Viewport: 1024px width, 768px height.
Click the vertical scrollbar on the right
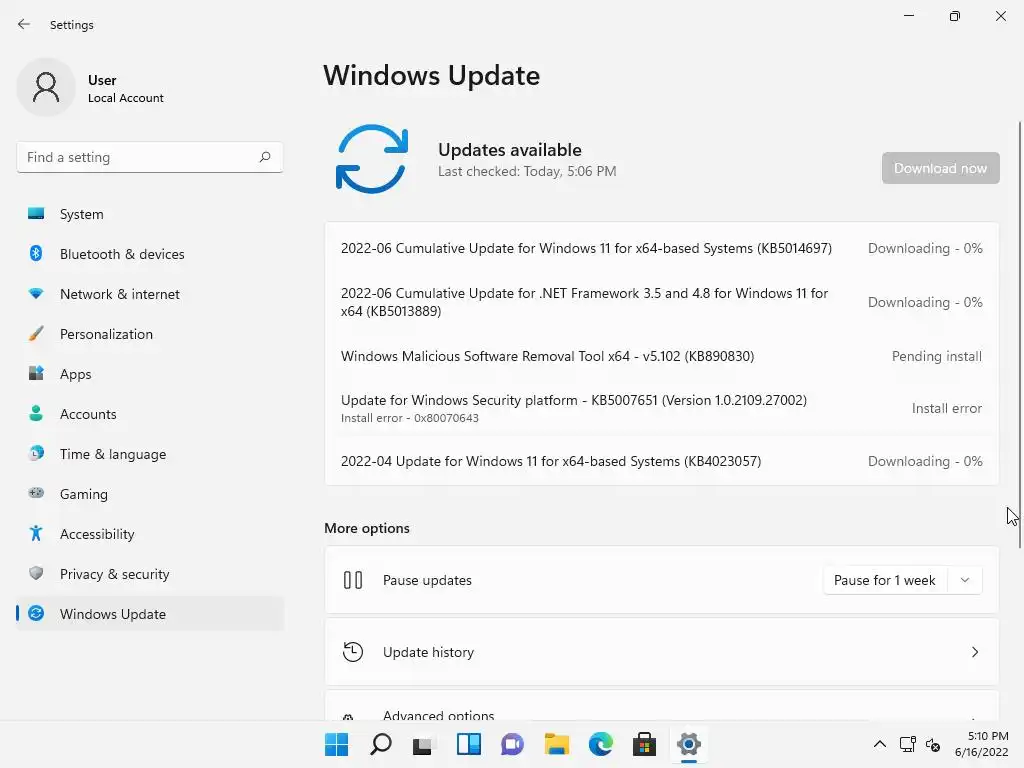point(1019,333)
